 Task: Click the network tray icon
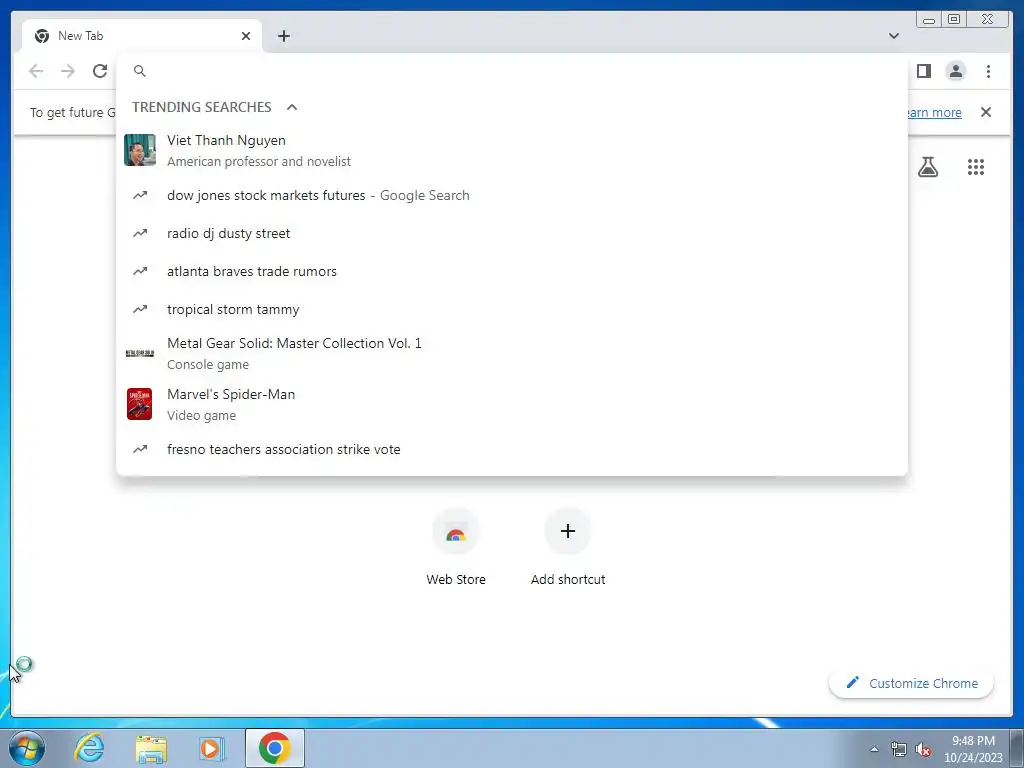coord(899,749)
